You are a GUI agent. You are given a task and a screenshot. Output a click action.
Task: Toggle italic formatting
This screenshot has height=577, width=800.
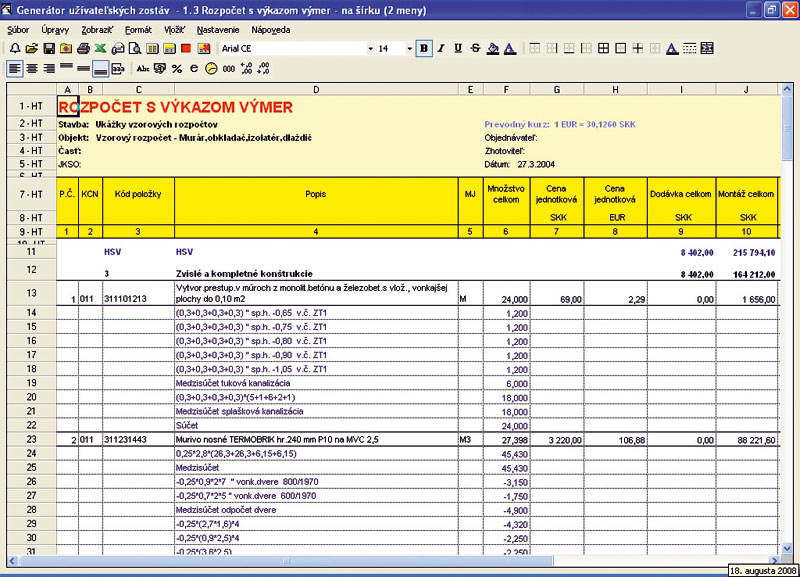pyautogui.click(x=441, y=48)
